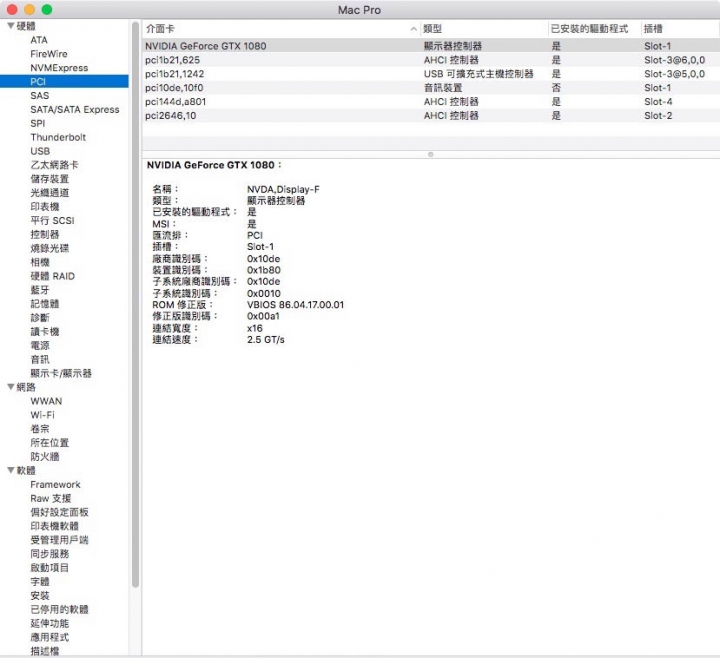Select 儲存裝置 storage item

[x=50, y=179]
